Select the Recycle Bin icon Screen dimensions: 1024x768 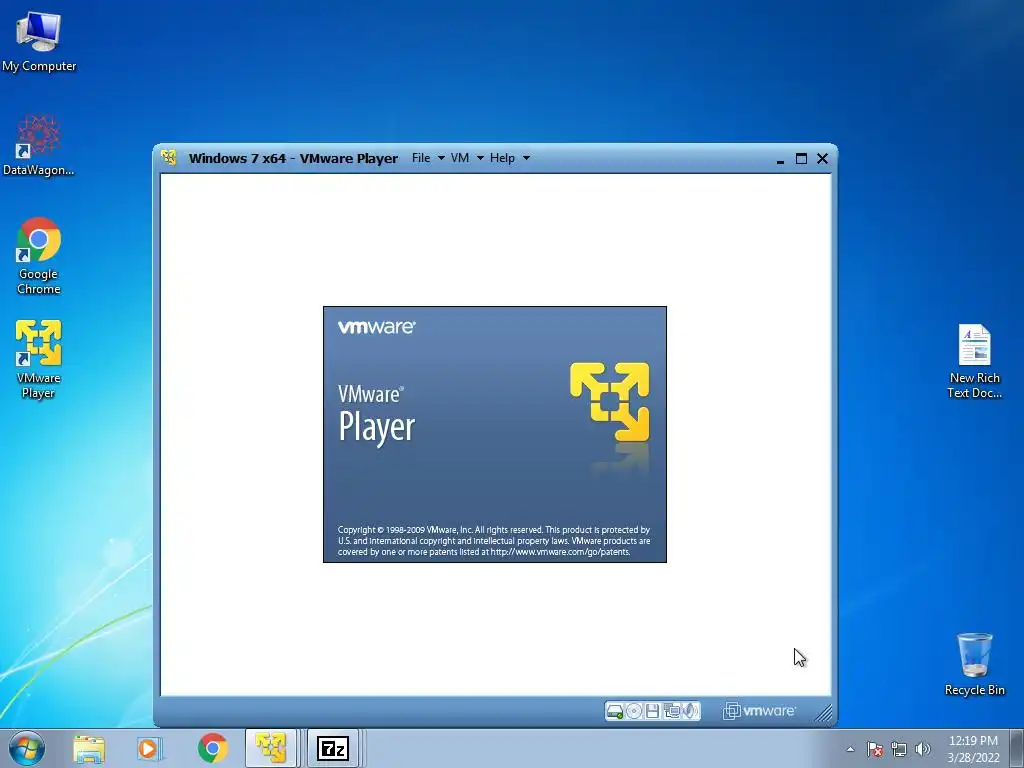[x=974, y=664]
